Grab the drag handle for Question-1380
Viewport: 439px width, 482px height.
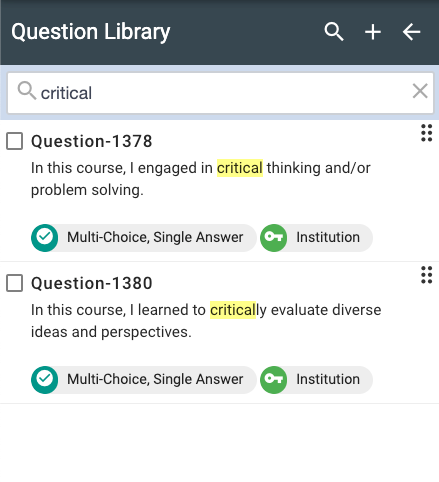(426, 275)
